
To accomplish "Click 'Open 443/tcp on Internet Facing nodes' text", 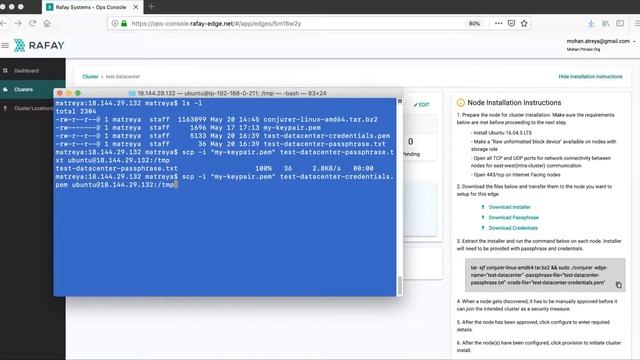I will (x=517, y=175).
